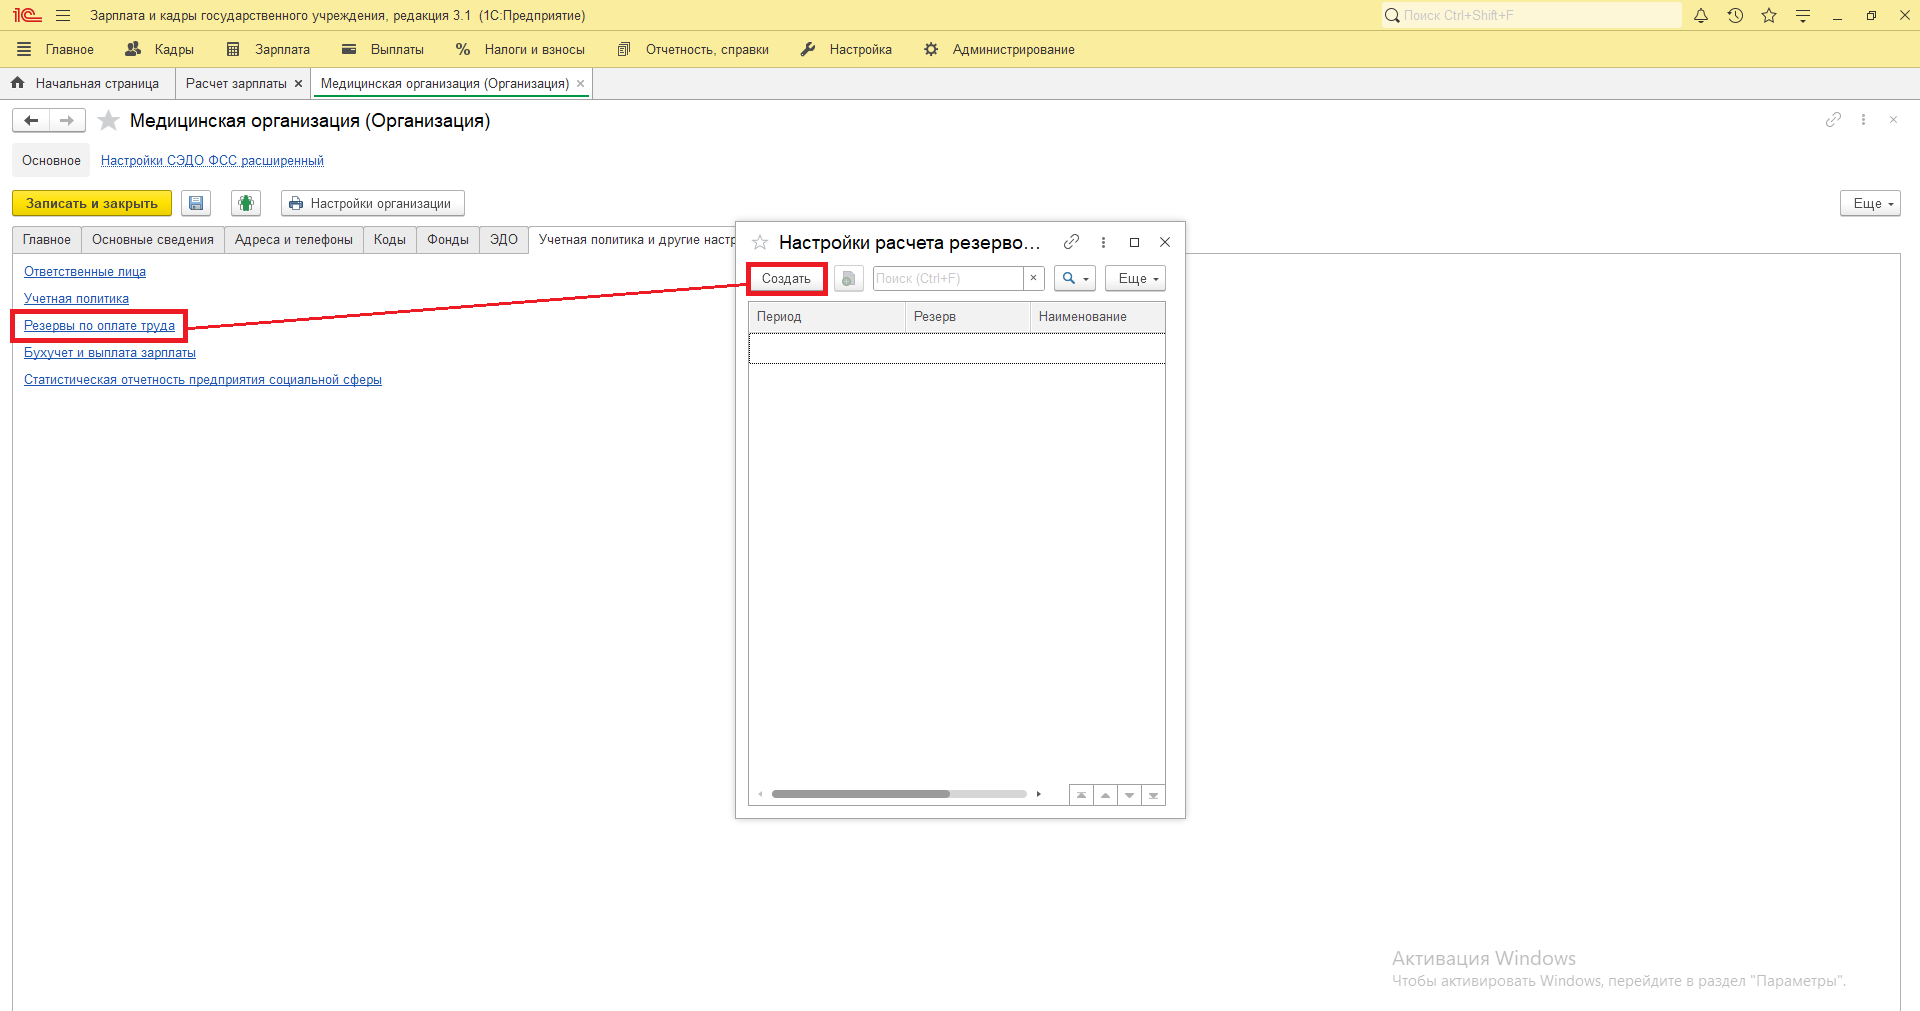Close the Медицинская организация tab

tap(580, 84)
